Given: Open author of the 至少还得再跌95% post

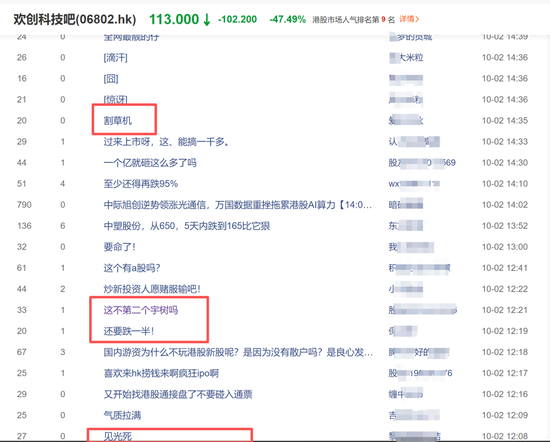Looking at the screenshot, I should click(x=414, y=184).
